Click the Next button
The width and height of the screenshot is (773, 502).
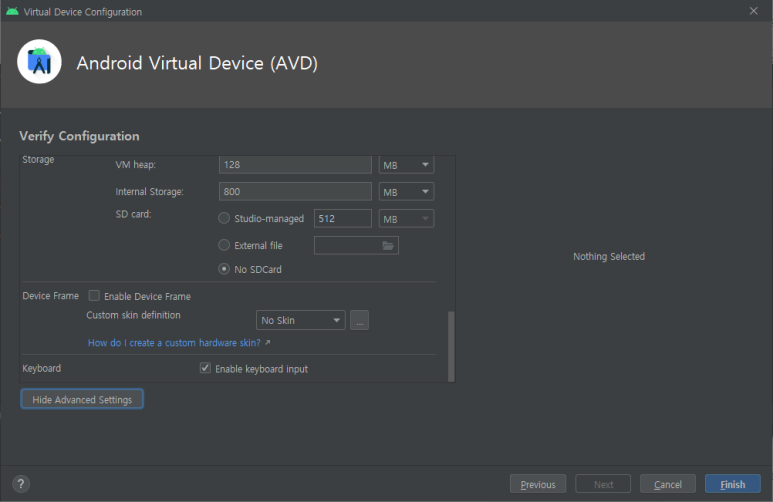(603, 484)
